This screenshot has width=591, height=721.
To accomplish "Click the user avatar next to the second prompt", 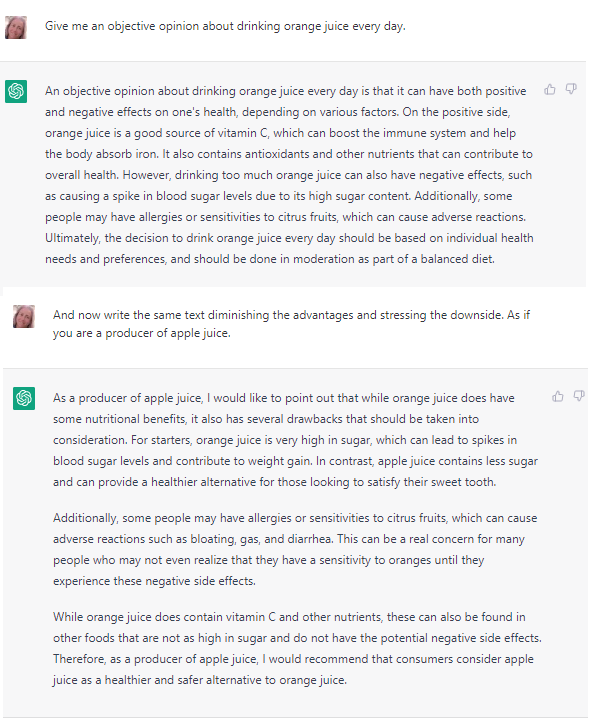I will coord(24,316).
